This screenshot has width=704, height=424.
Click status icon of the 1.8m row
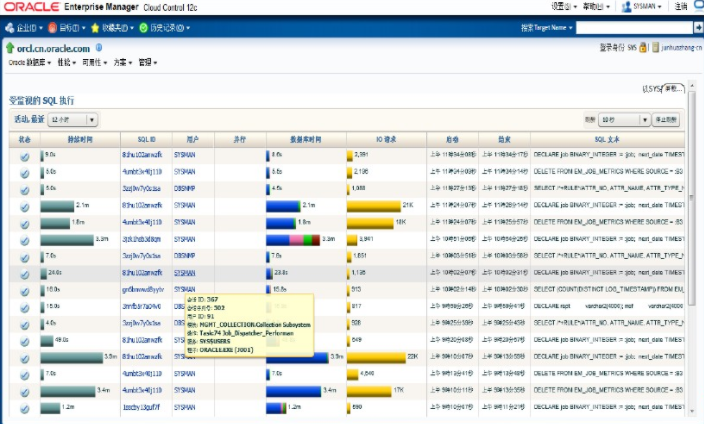25,224
